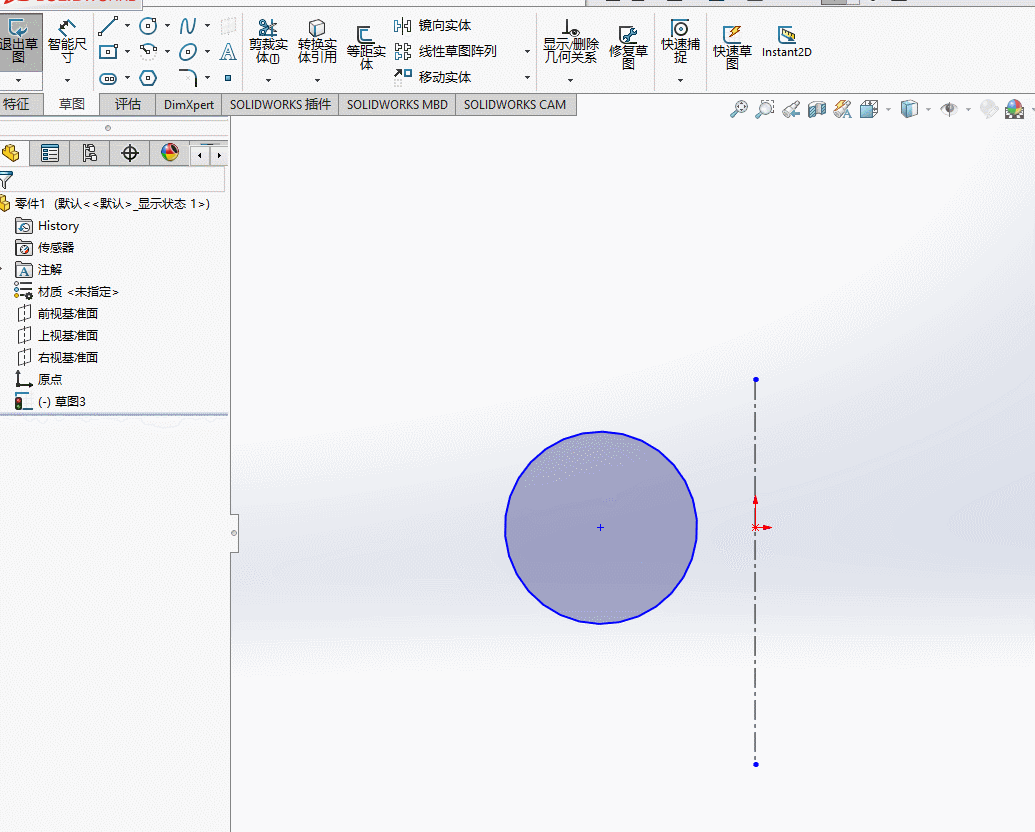
Task: Open the Rectangle tool dropdown arrow
Action: (127, 52)
